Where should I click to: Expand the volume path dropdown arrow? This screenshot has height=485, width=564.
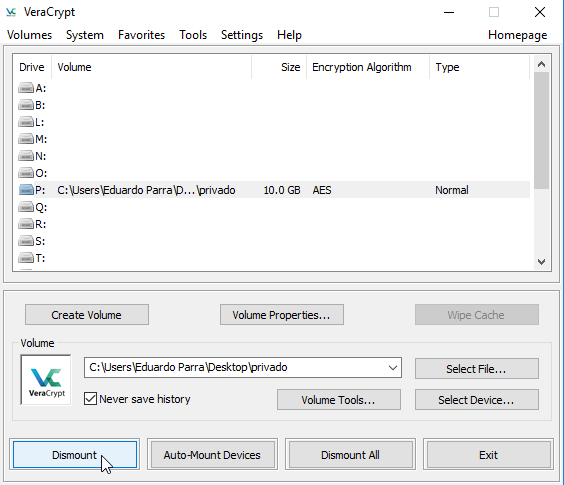click(393, 368)
